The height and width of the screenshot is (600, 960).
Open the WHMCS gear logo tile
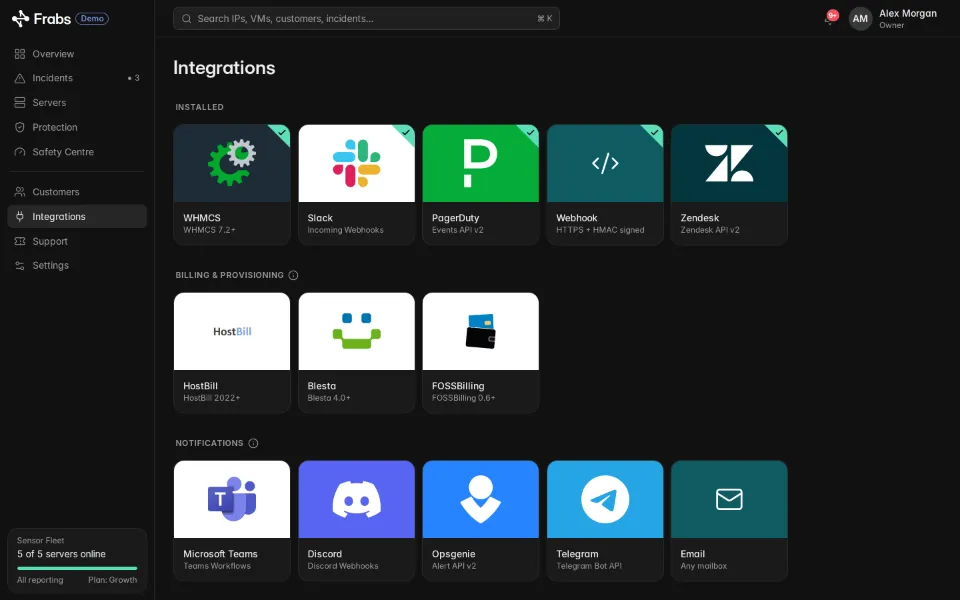[x=232, y=163]
